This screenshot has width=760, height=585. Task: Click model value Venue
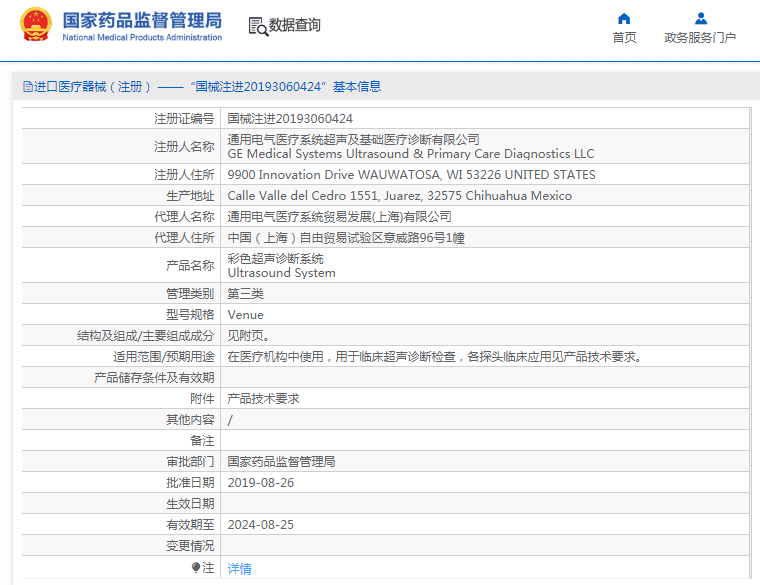245,315
